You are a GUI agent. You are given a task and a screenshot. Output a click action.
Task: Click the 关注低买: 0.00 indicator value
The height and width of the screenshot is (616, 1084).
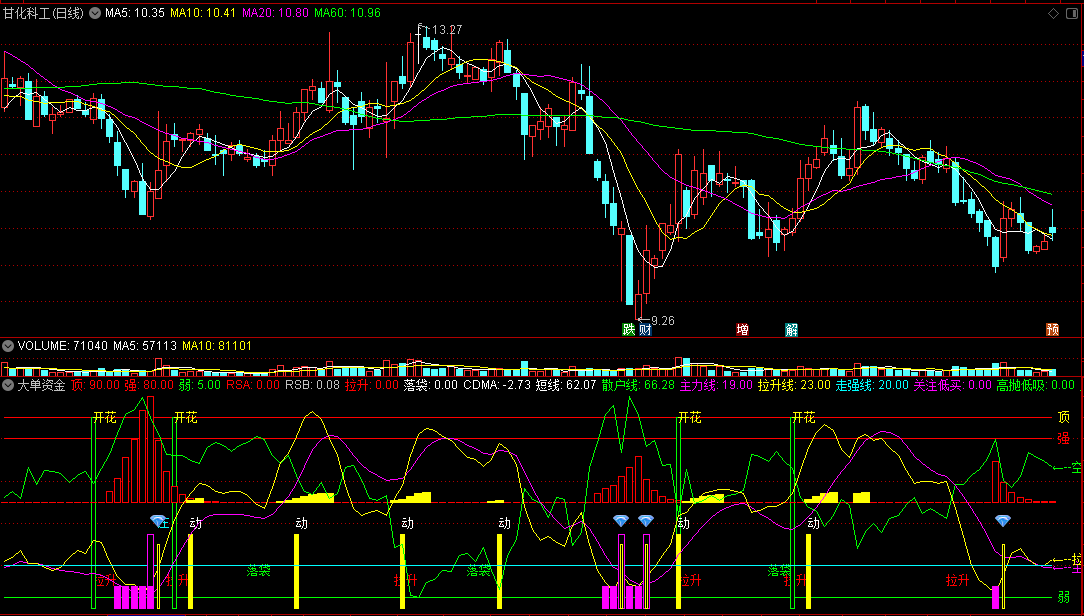click(953, 385)
